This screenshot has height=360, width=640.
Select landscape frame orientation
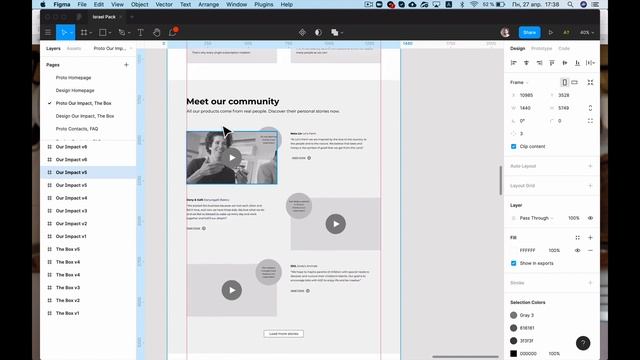click(x=575, y=82)
